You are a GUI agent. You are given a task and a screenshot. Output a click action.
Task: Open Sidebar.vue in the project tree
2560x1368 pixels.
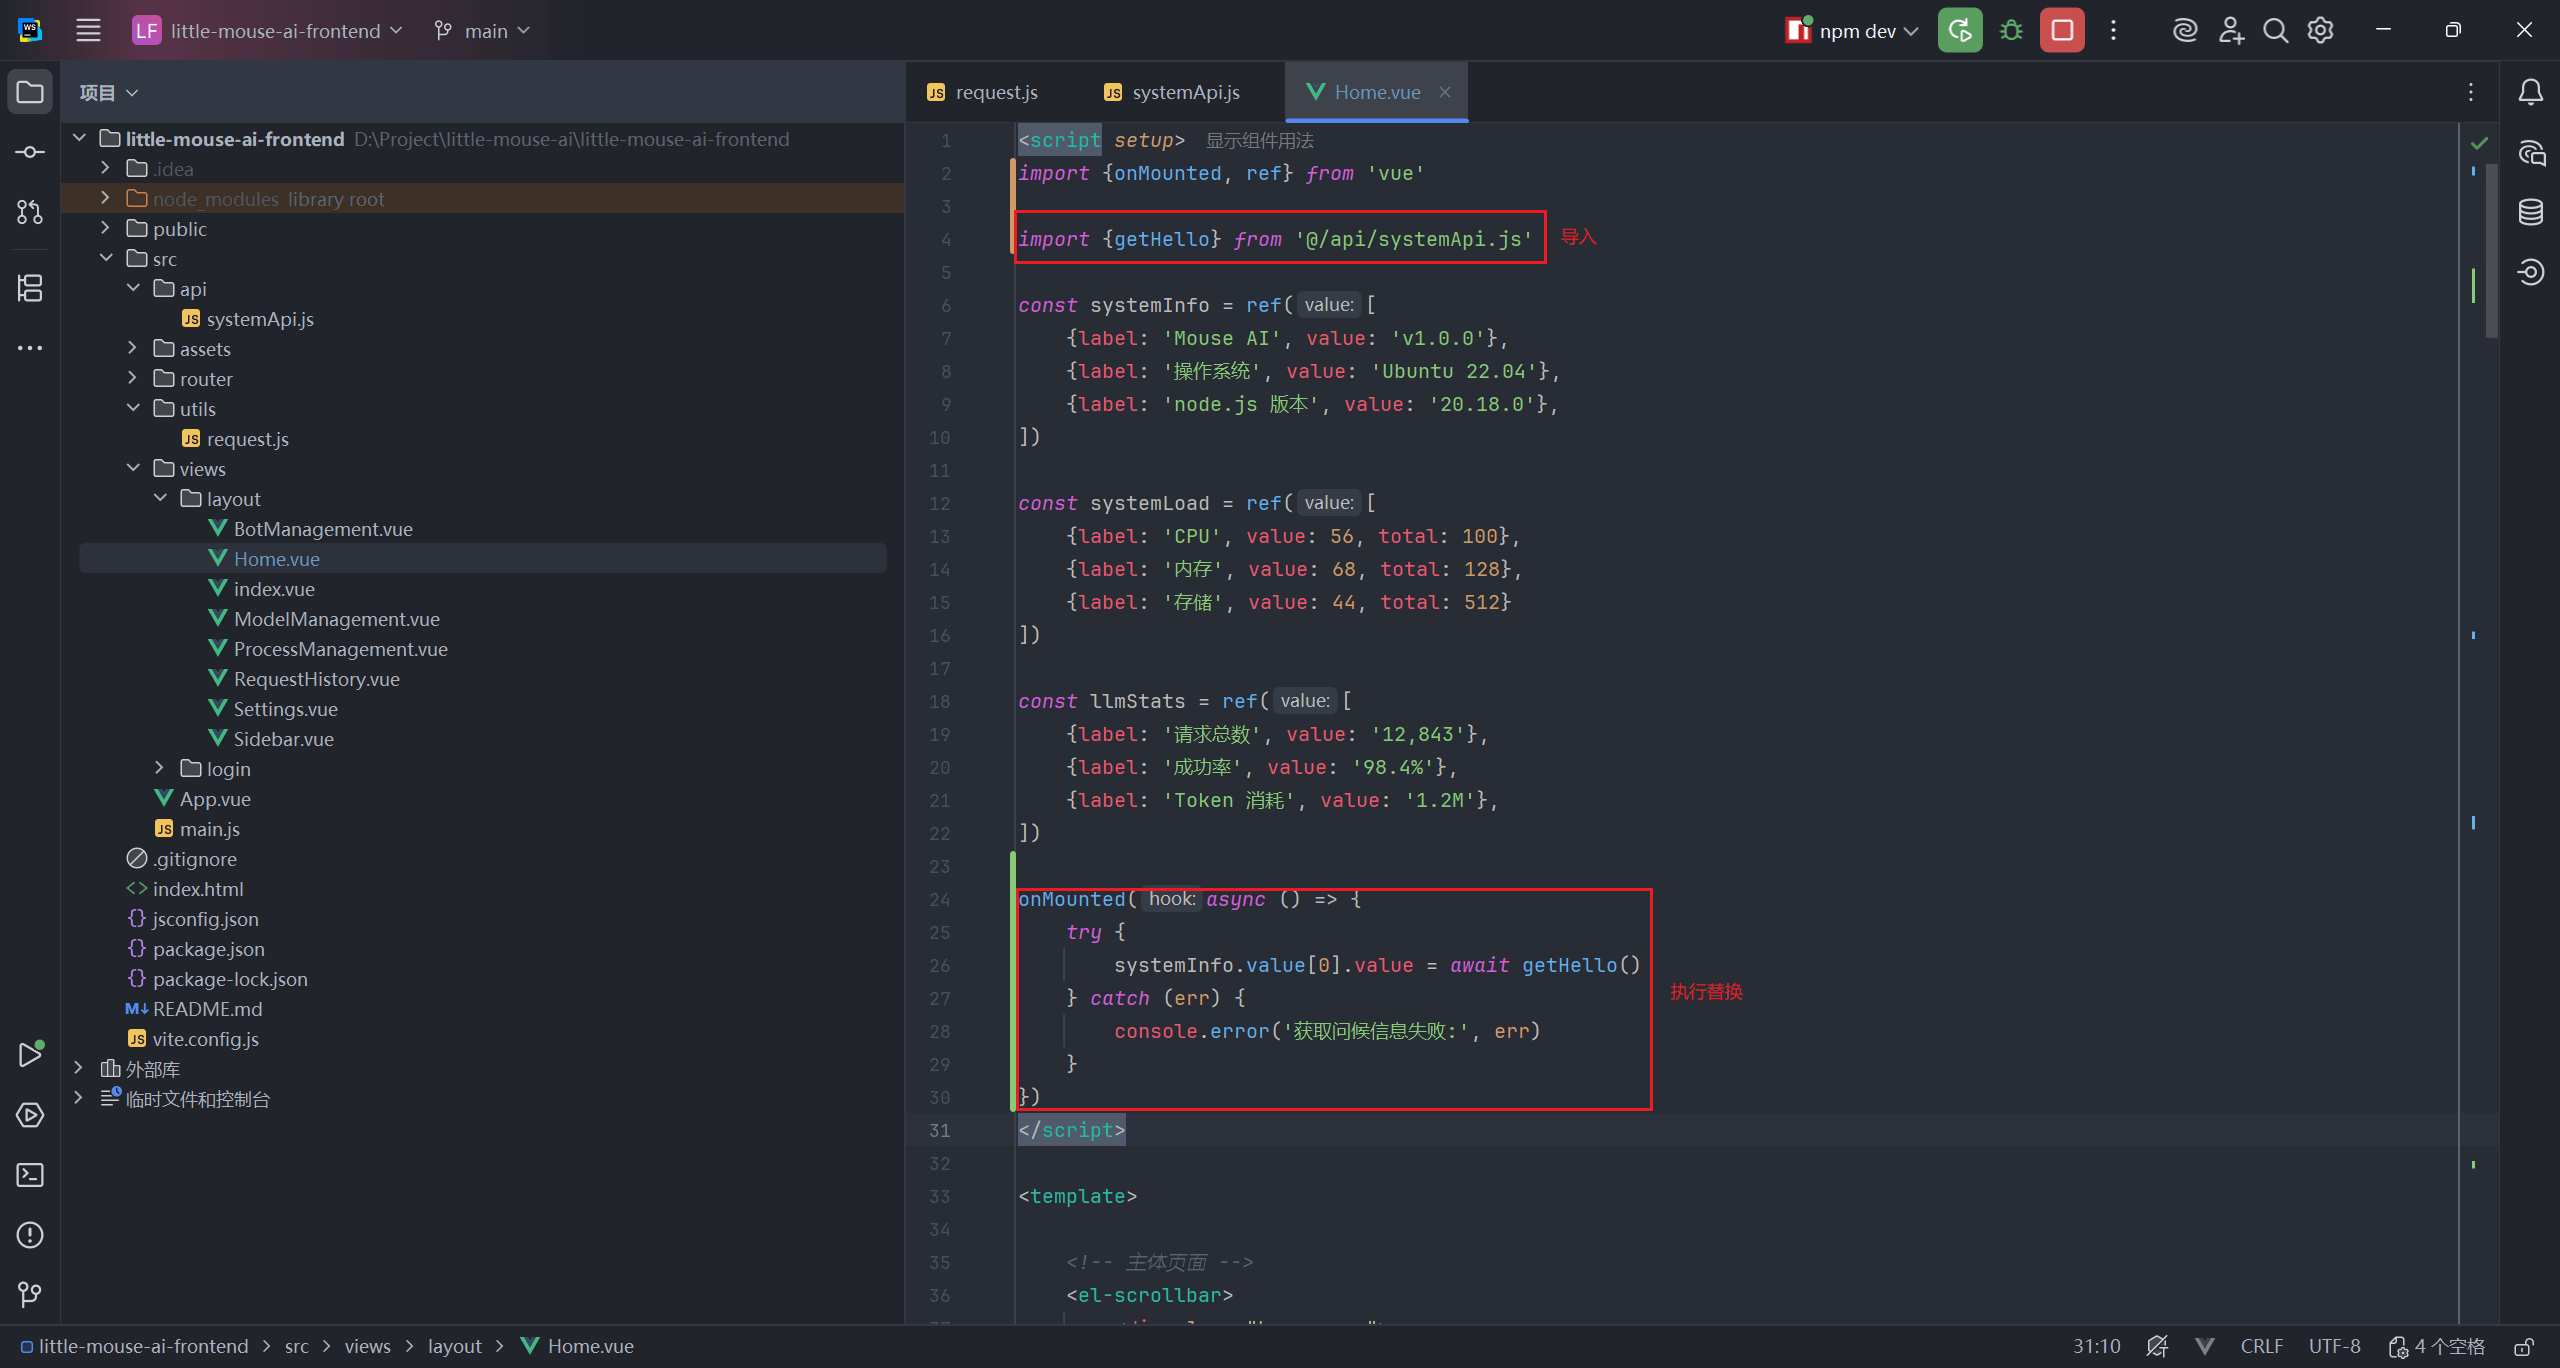283,739
